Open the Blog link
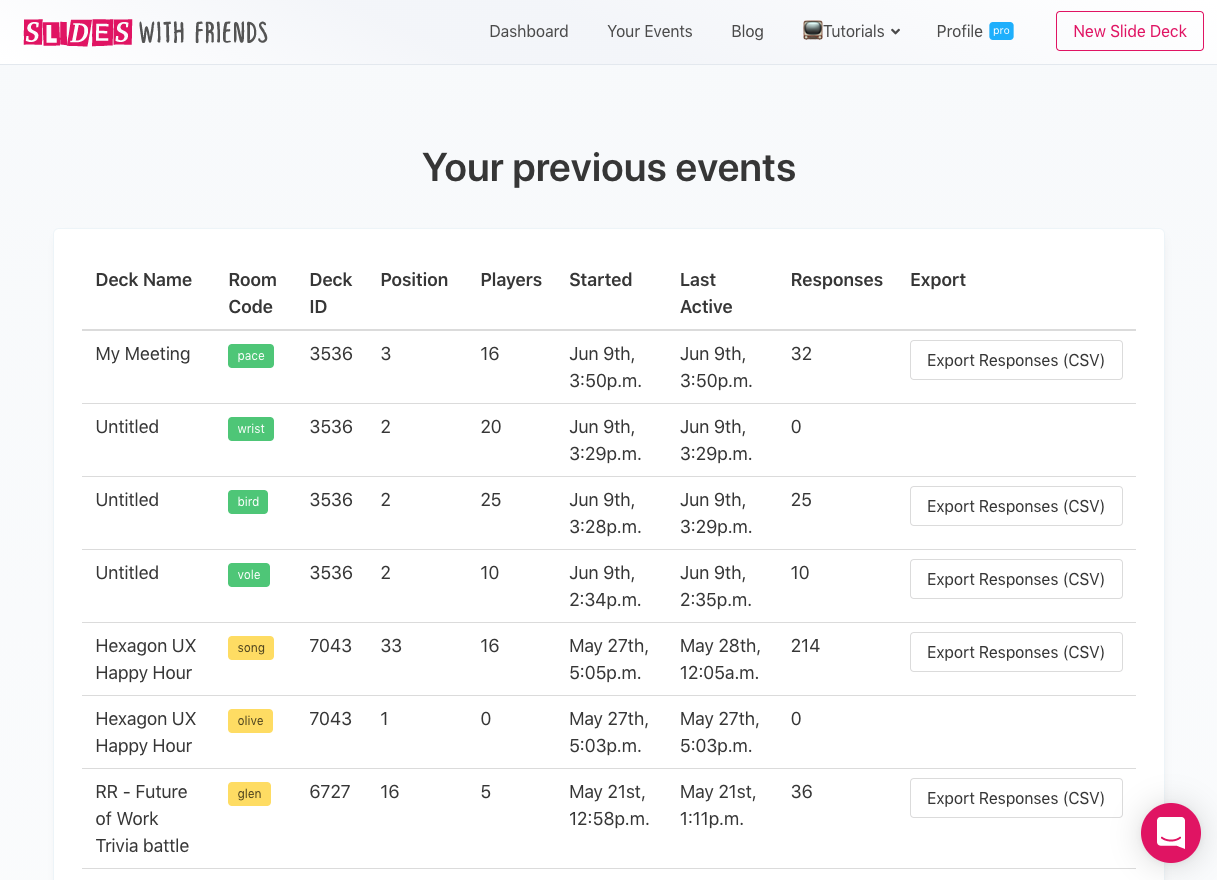This screenshot has width=1217, height=880. click(747, 31)
